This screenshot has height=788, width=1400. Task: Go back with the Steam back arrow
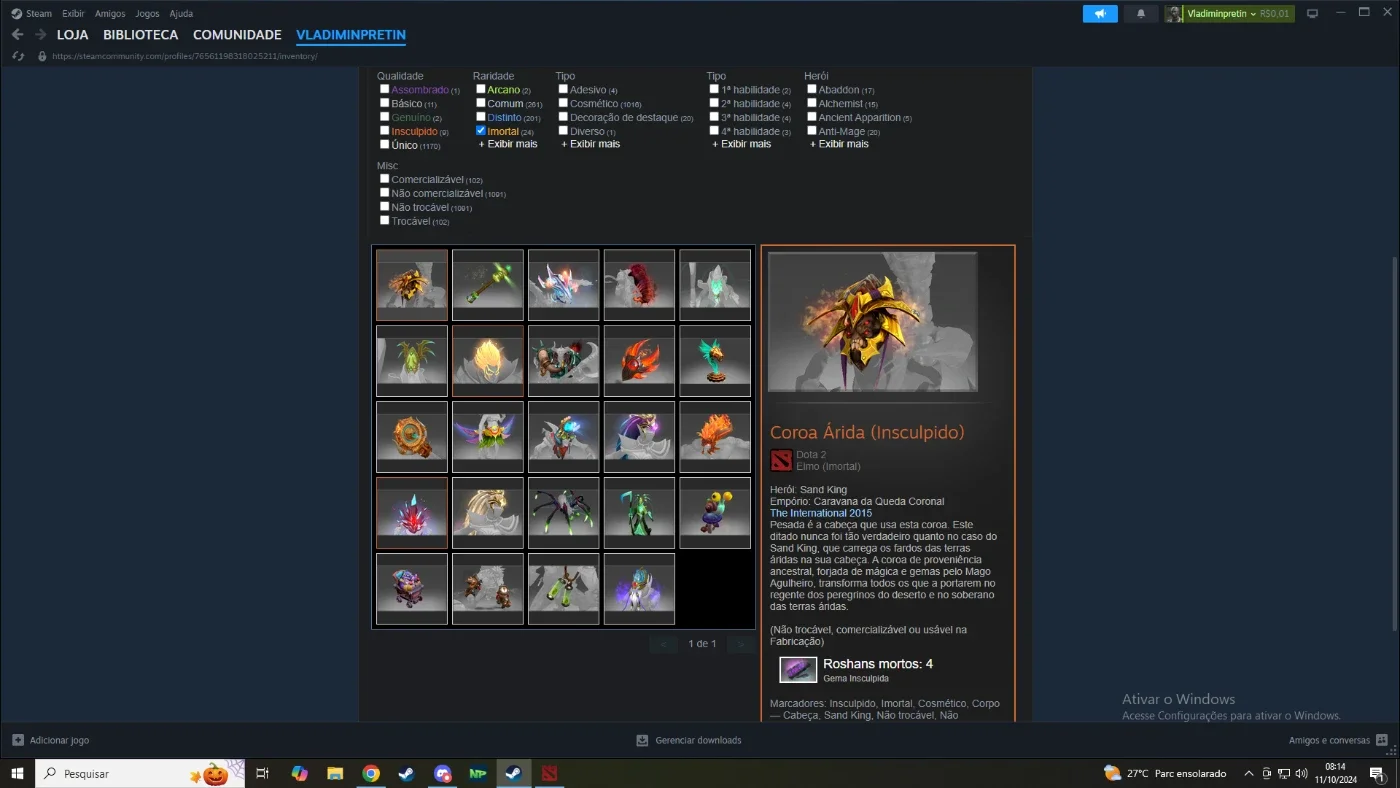pos(17,35)
